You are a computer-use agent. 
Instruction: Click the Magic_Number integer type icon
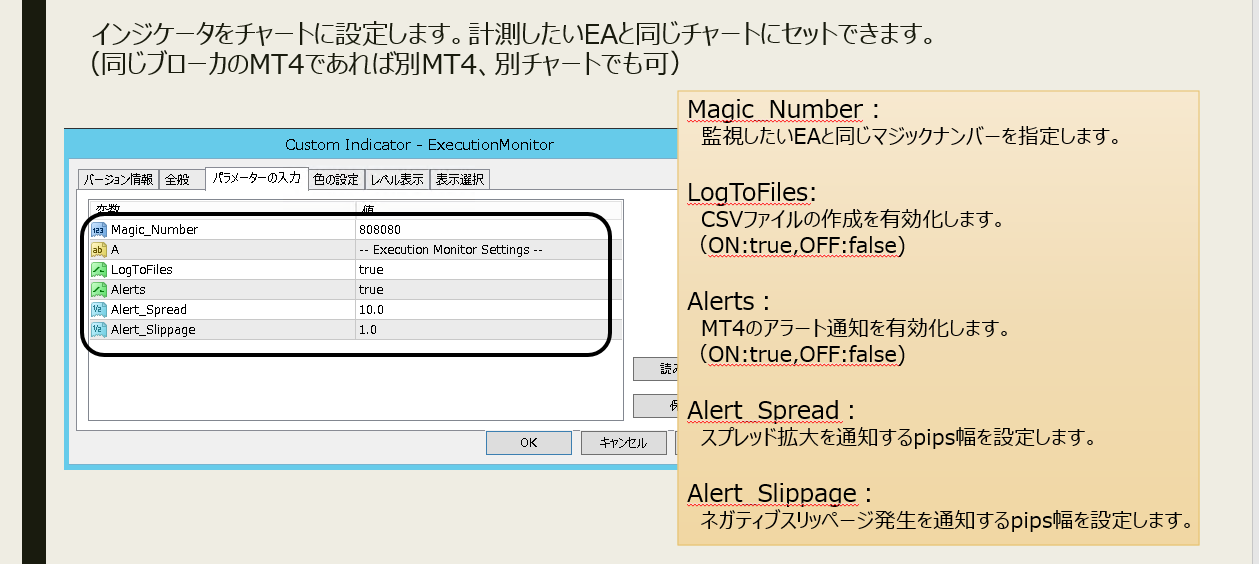tap(98, 230)
